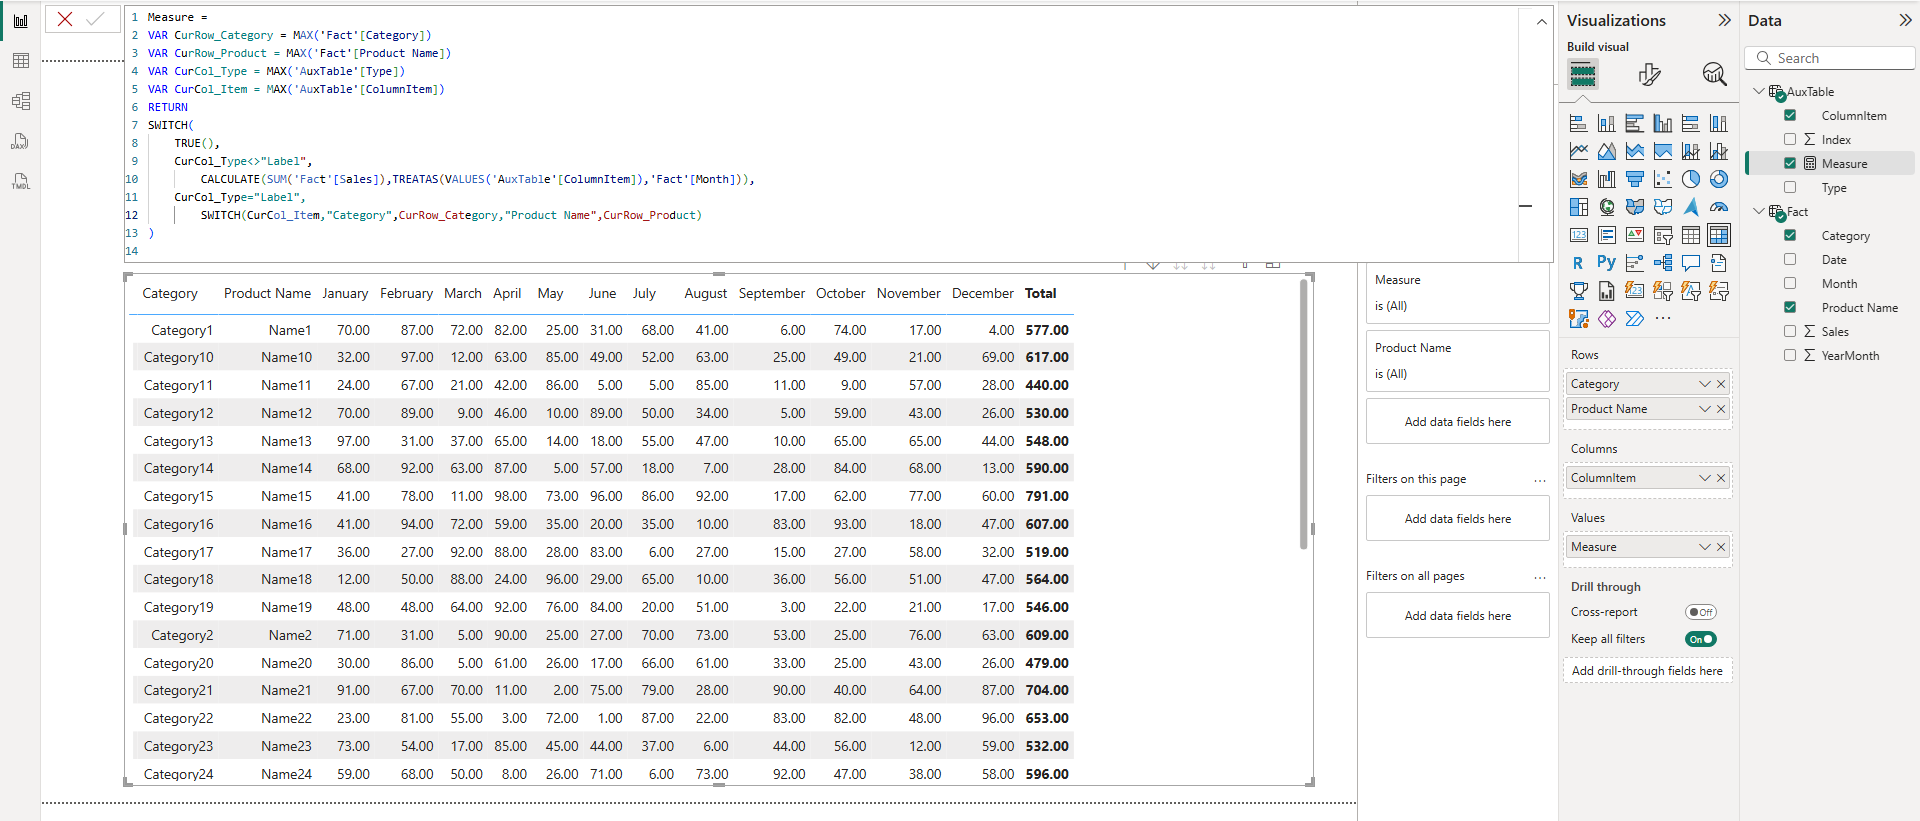The image size is (1920, 821).
Task: Open Analytics pane tab
Action: tap(1714, 74)
